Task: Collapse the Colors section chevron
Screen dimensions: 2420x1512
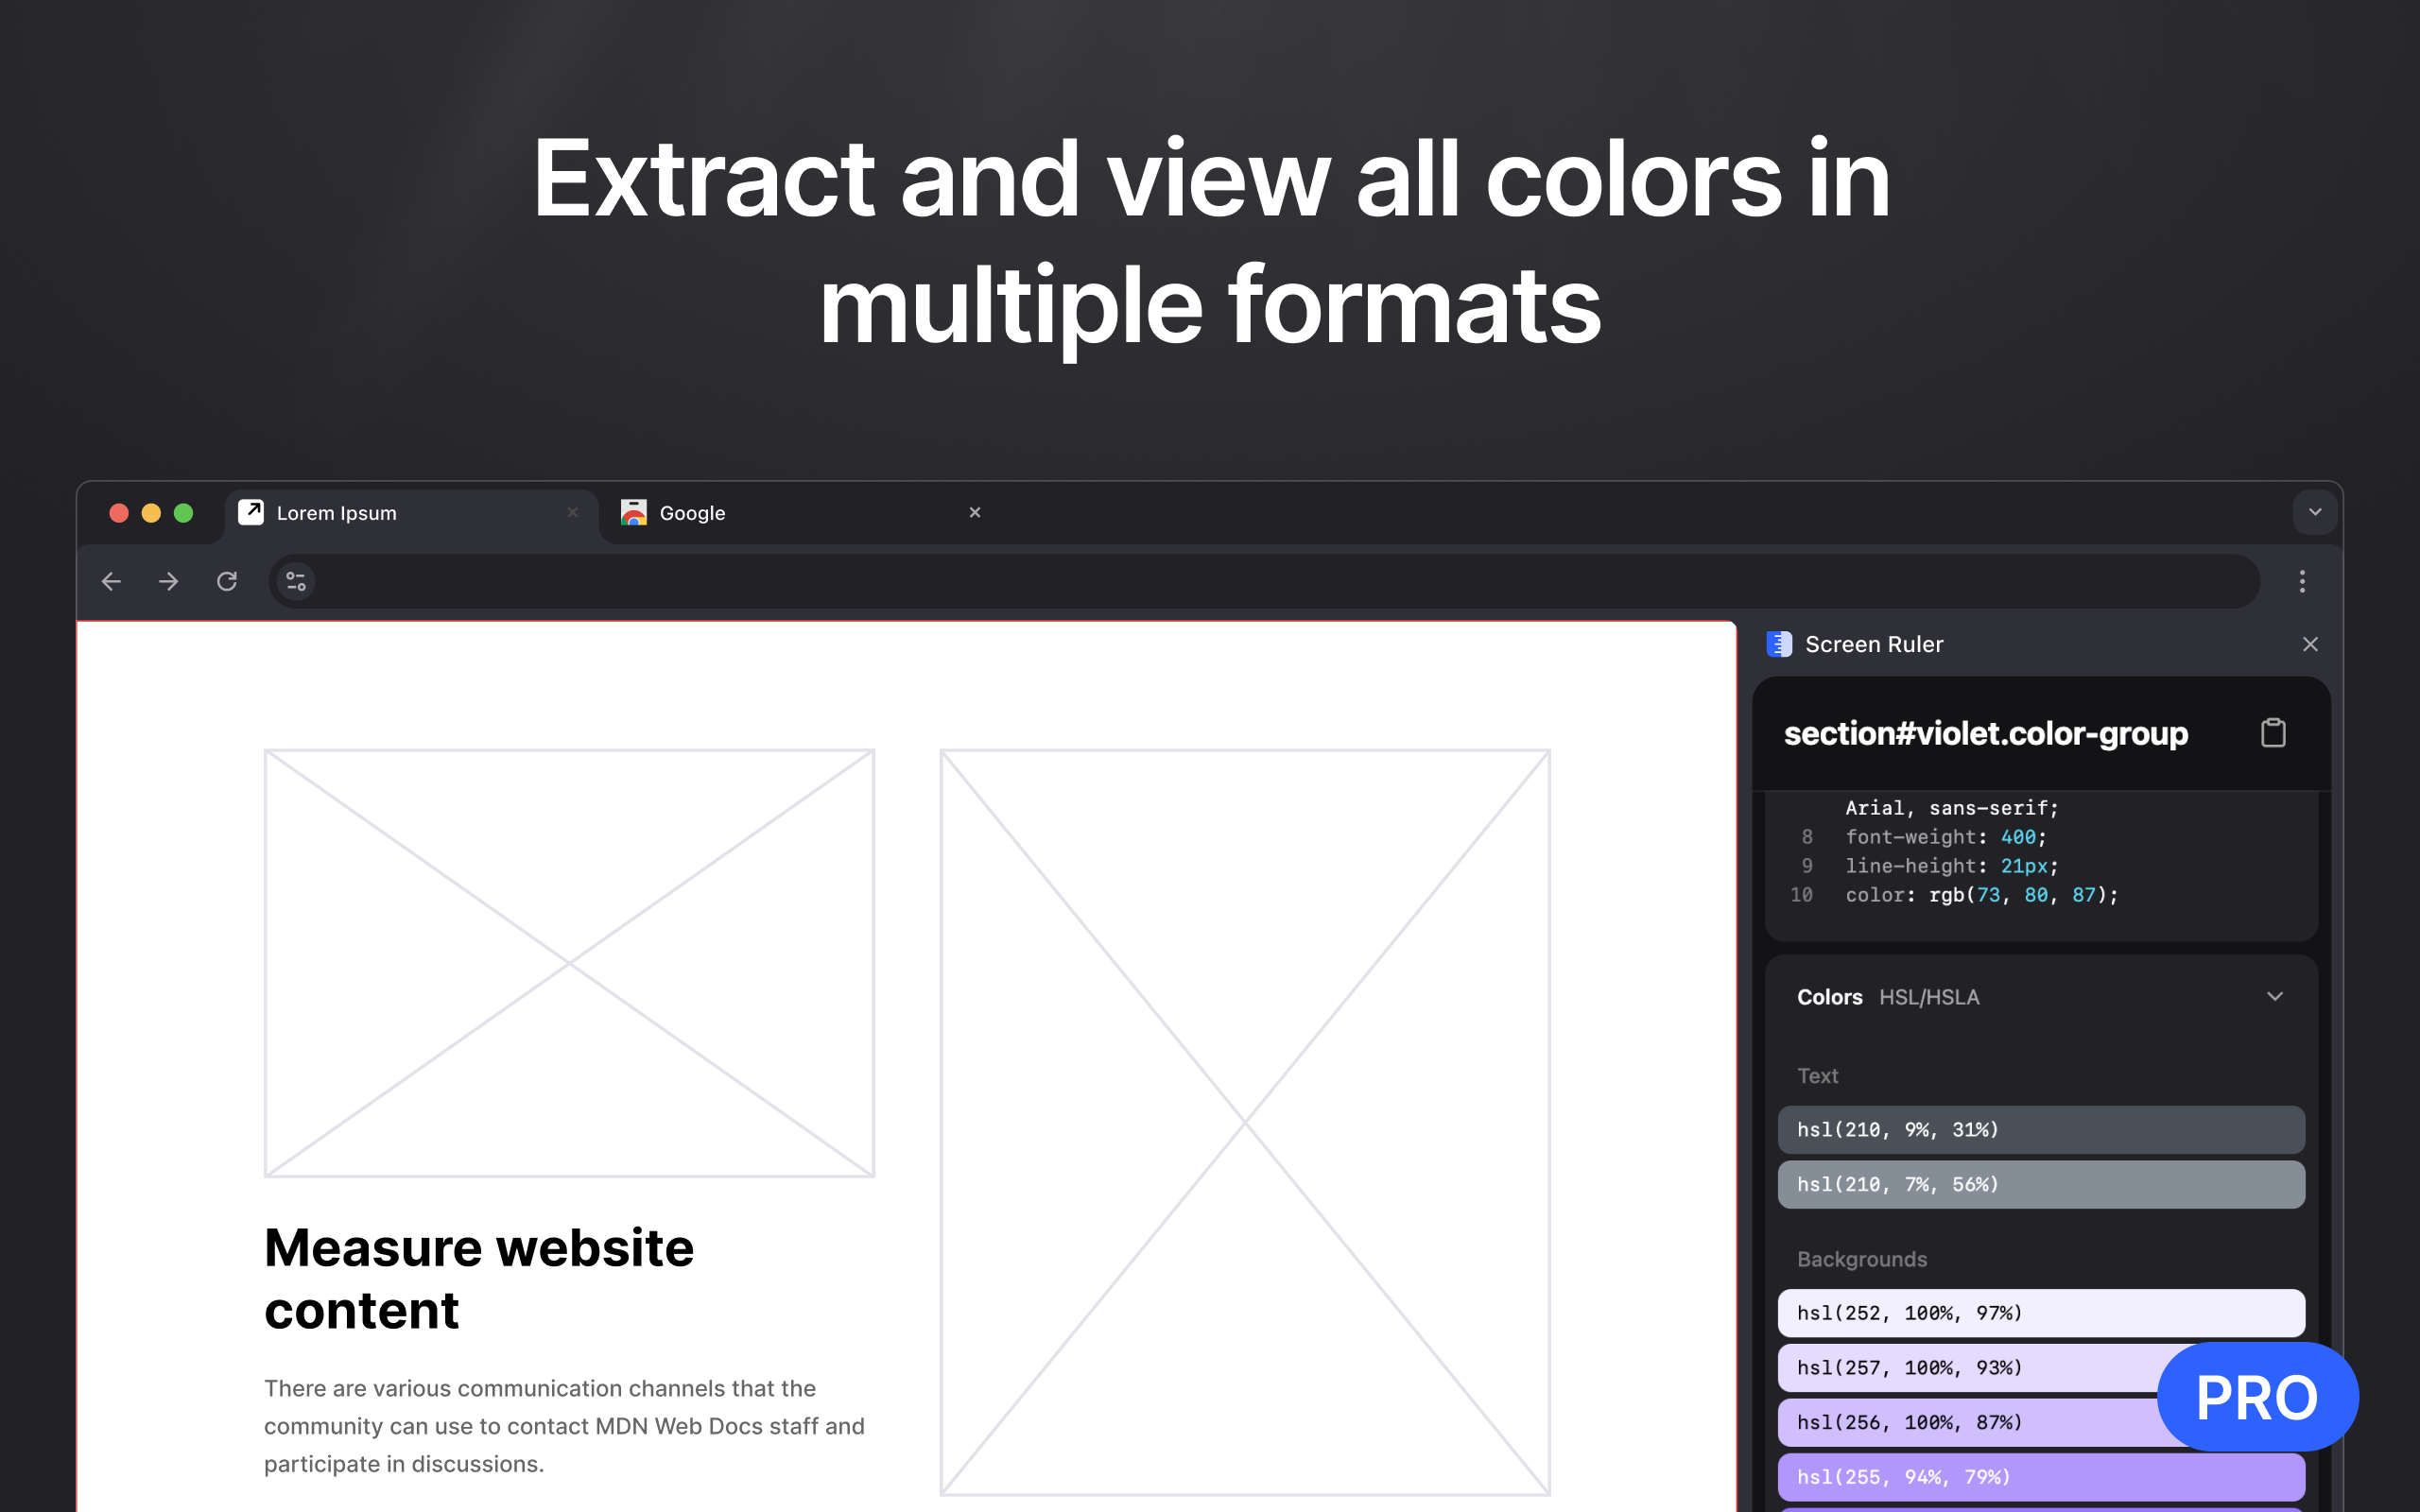Action: pos(2275,996)
